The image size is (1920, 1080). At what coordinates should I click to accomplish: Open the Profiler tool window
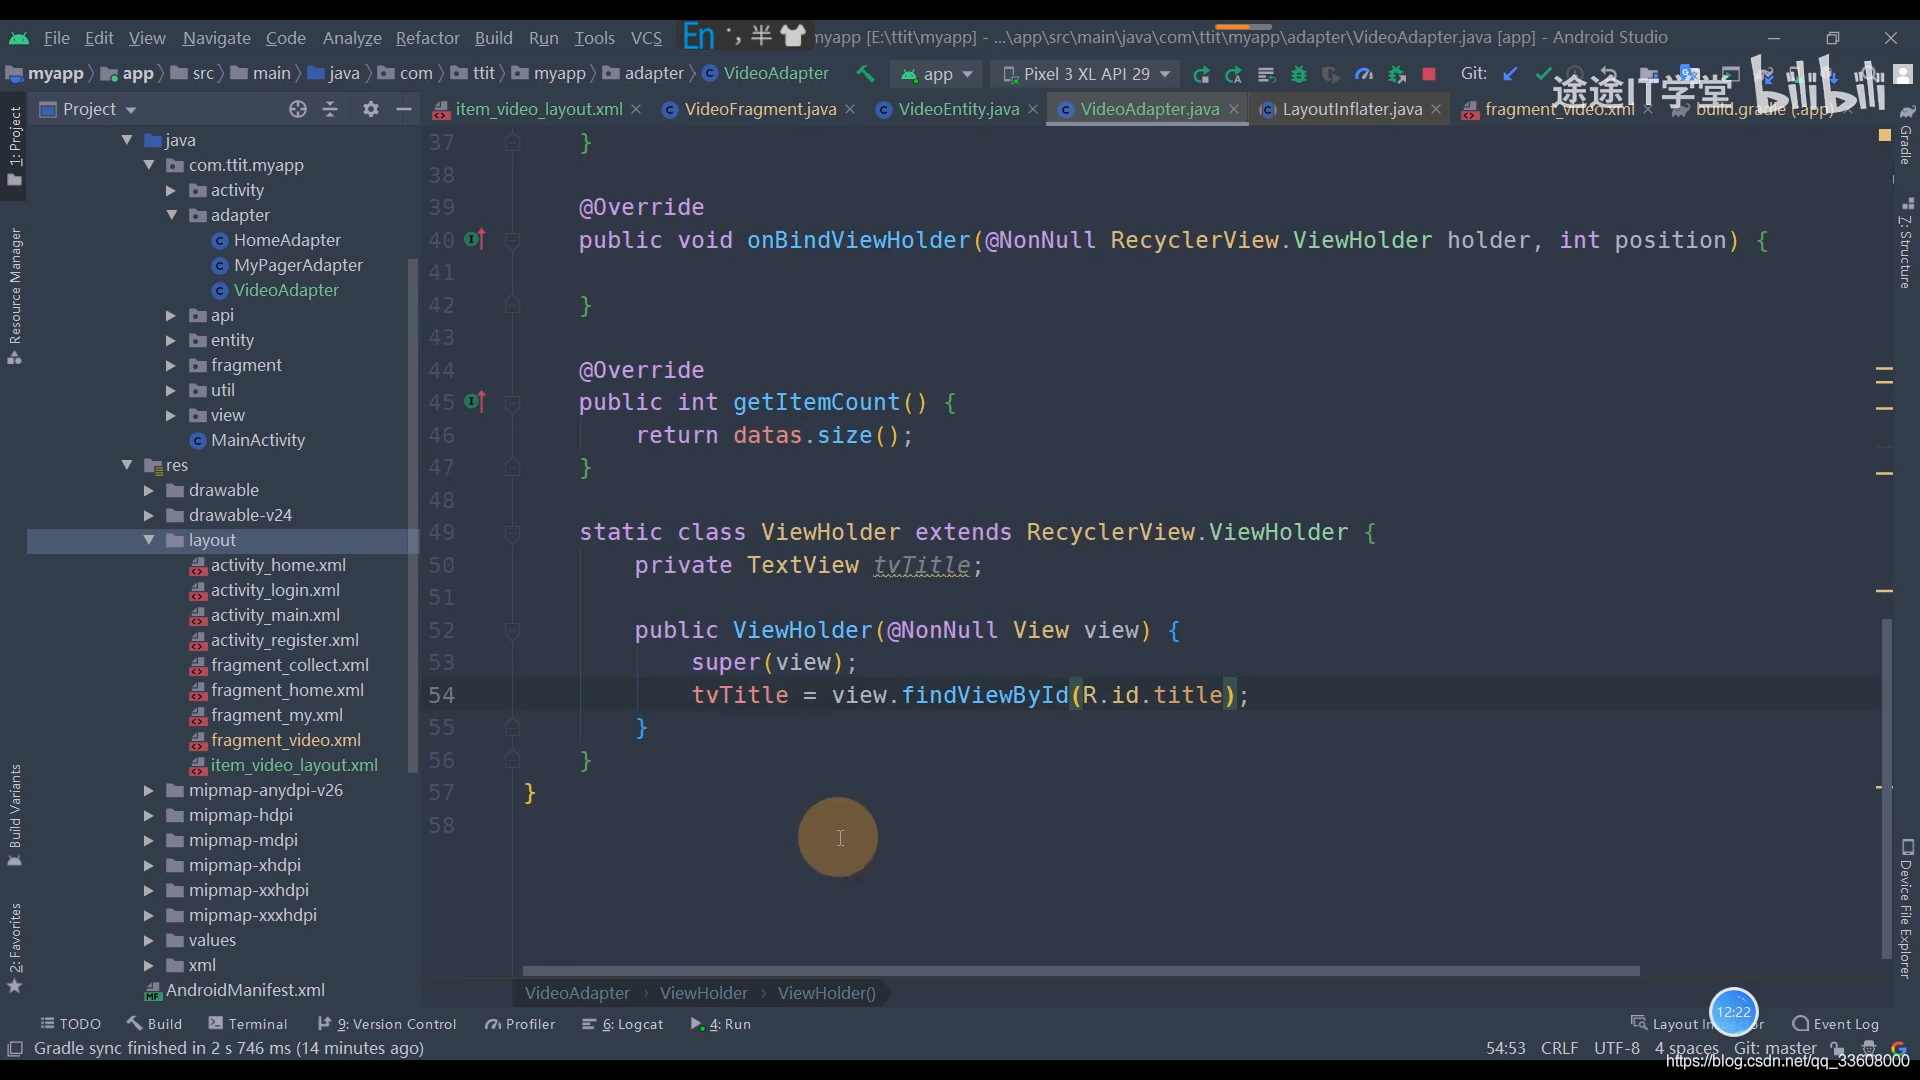[x=520, y=1024]
